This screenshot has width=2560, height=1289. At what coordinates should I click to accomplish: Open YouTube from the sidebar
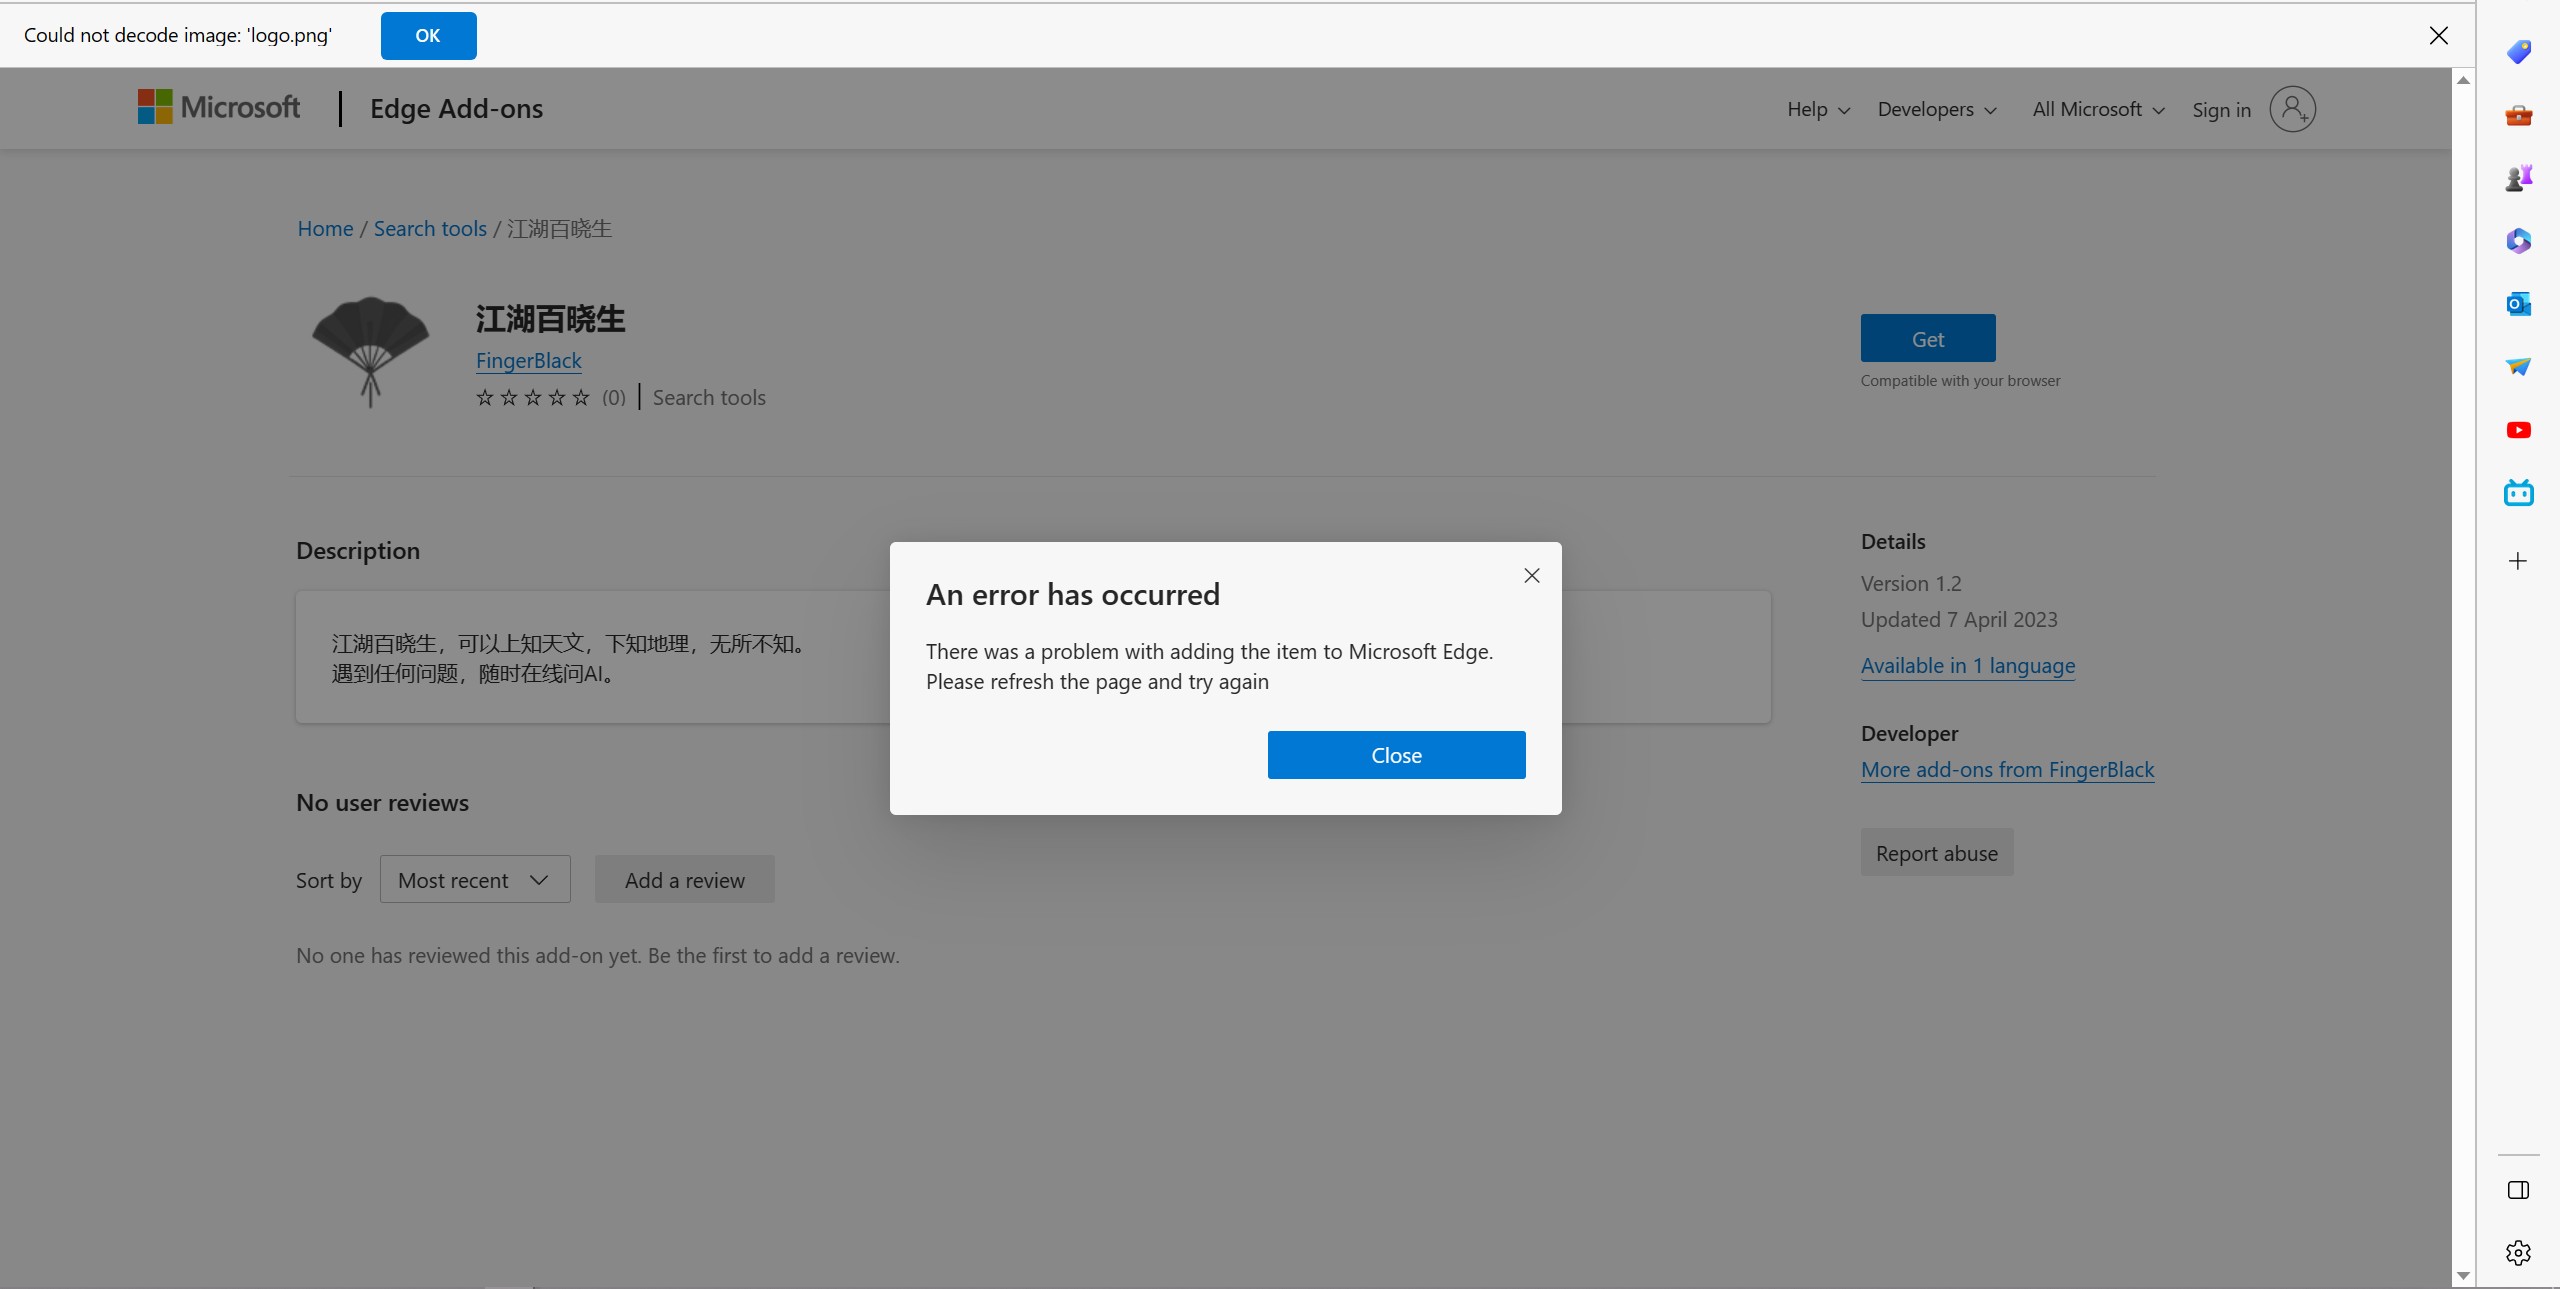tap(2518, 430)
